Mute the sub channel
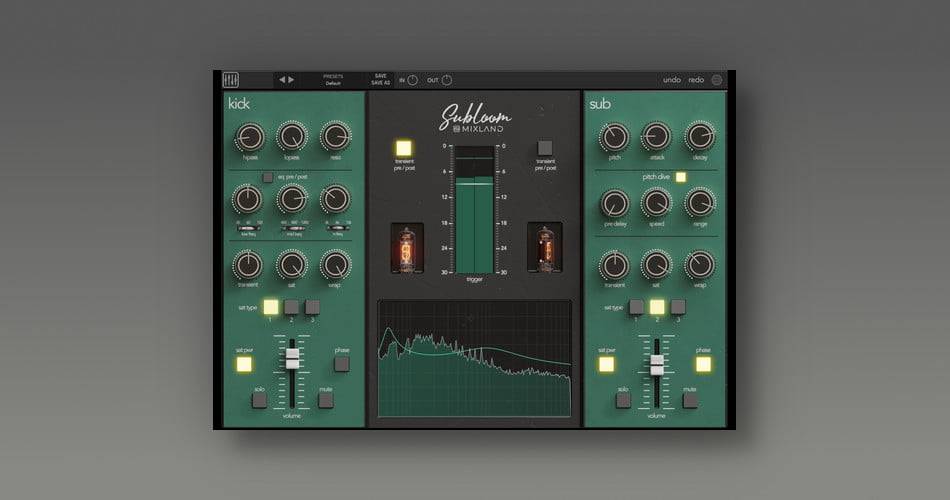This screenshot has width=950, height=500. tap(690, 400)
